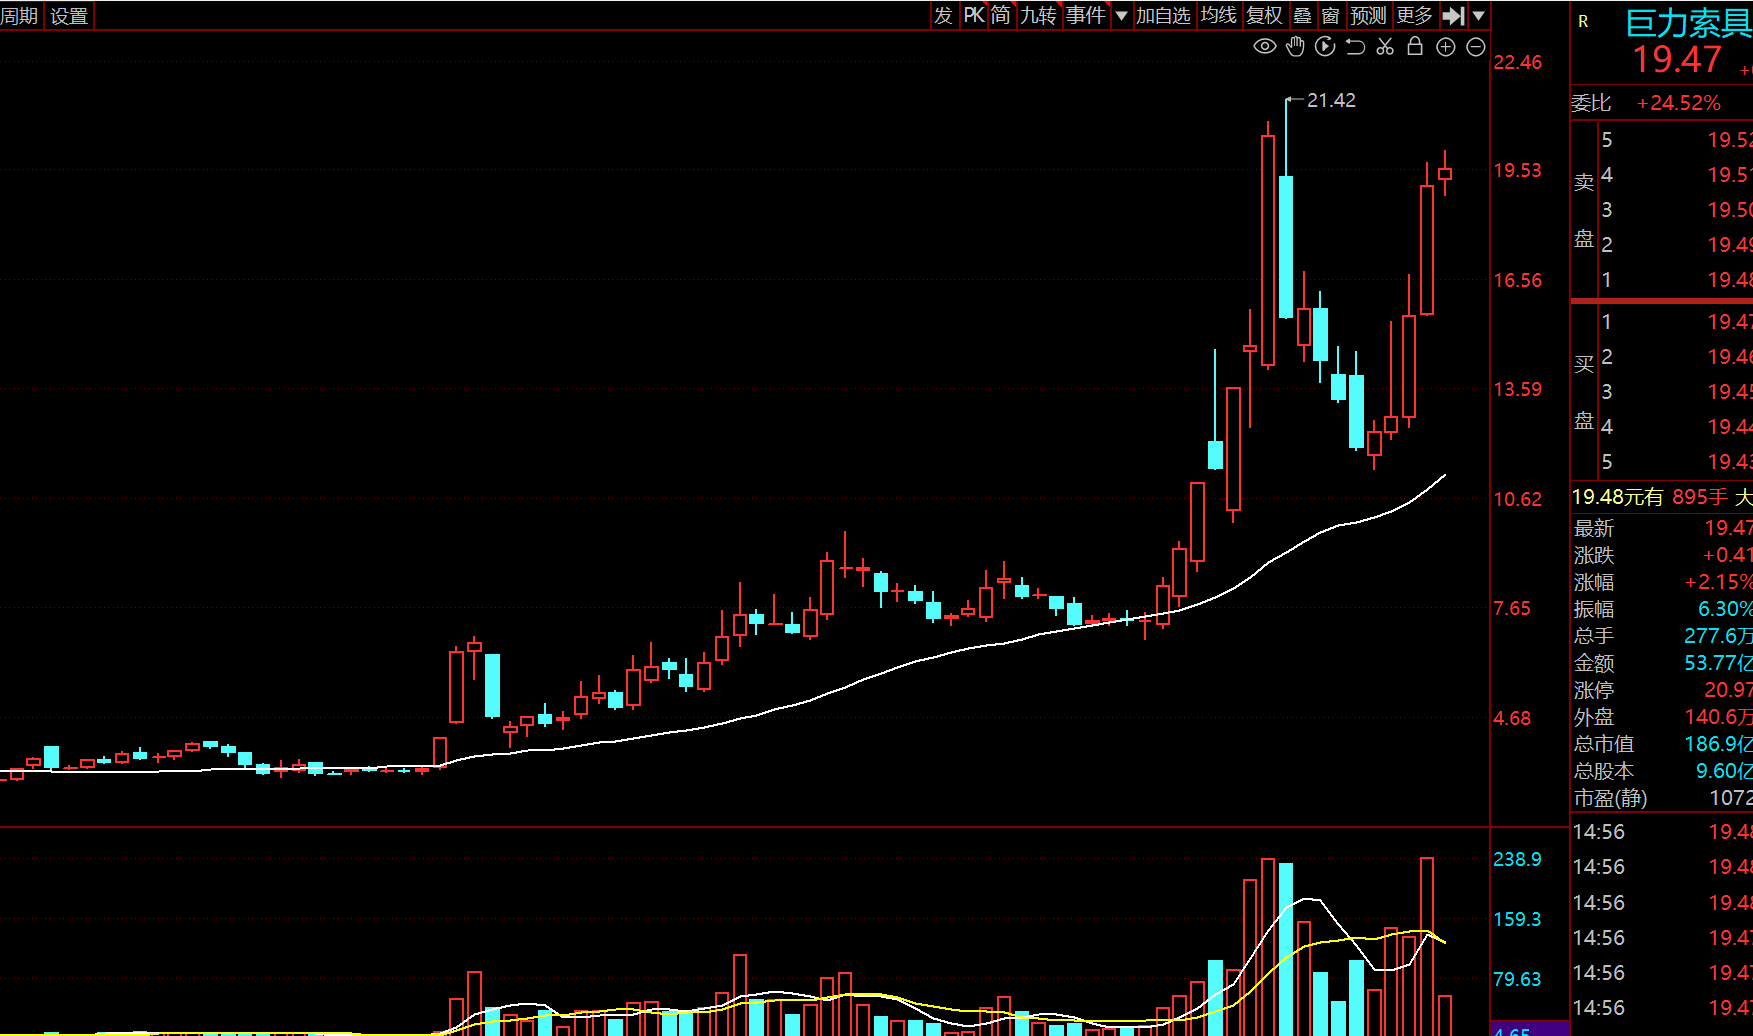Screen dimensions: 1753x1036
Task: Click the 九转 indicator button
Action: [1038, 16]
